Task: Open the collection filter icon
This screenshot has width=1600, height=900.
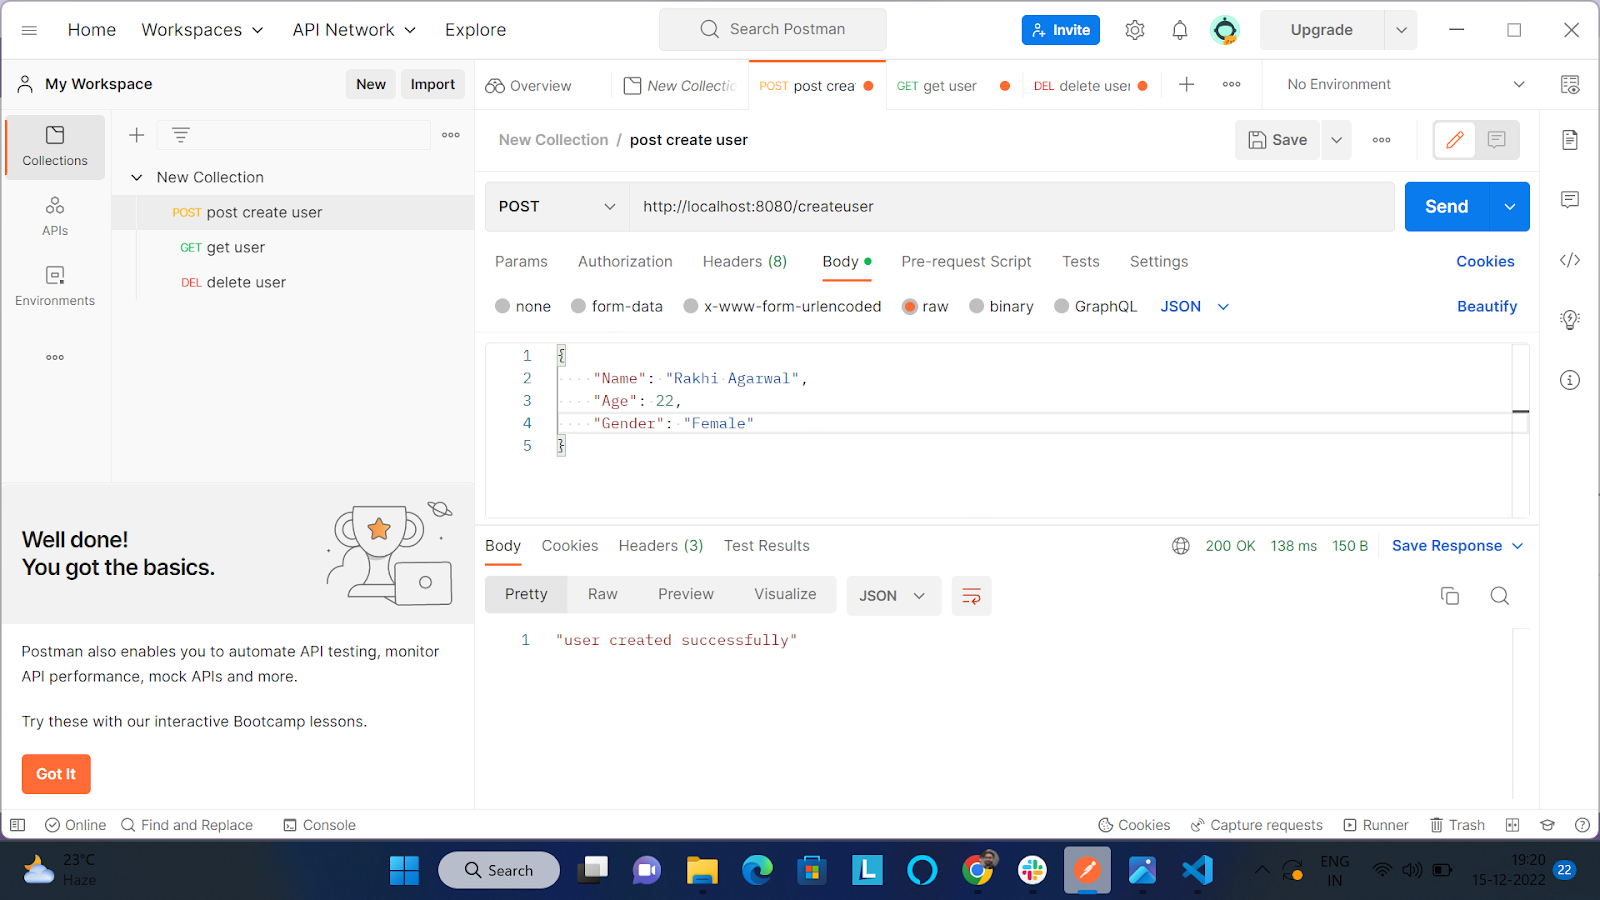Action: point(181,135)
